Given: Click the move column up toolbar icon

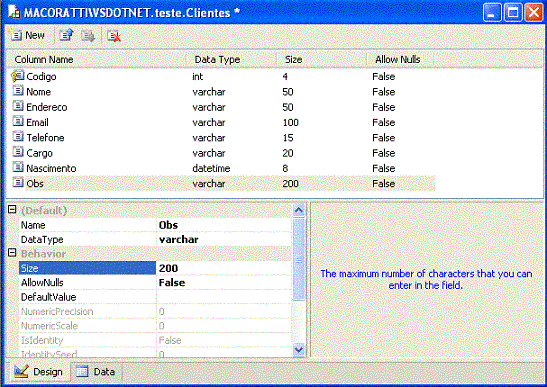Looking at the screenshot, I should tap(66, 36).
